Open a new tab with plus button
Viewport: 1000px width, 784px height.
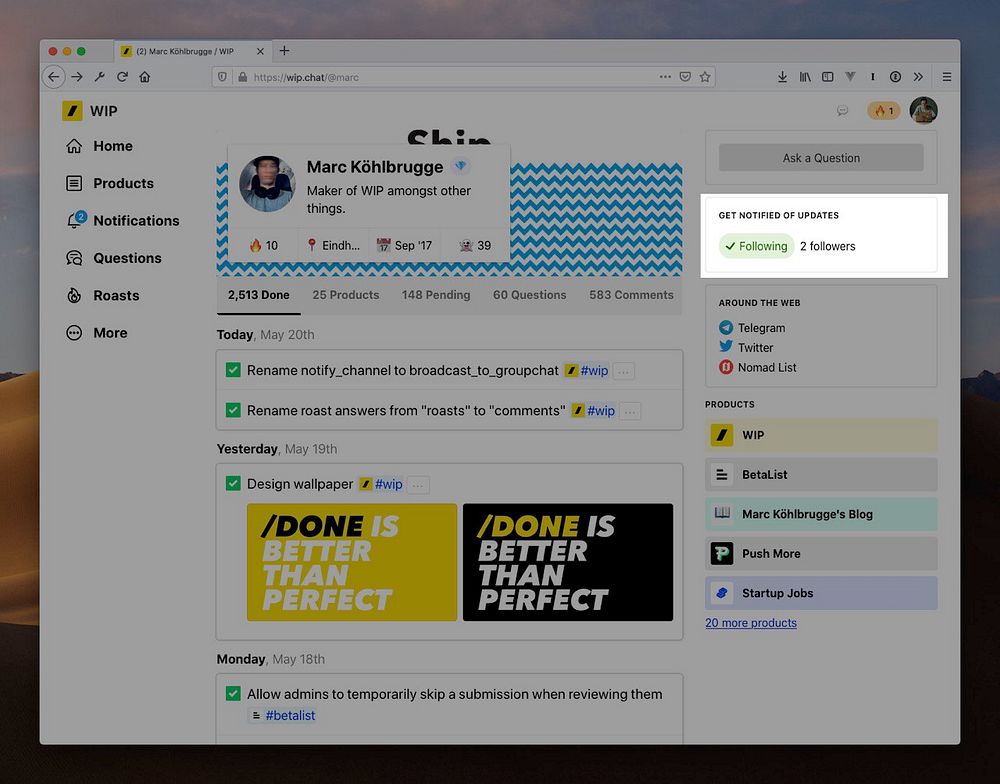pos(284,51)
